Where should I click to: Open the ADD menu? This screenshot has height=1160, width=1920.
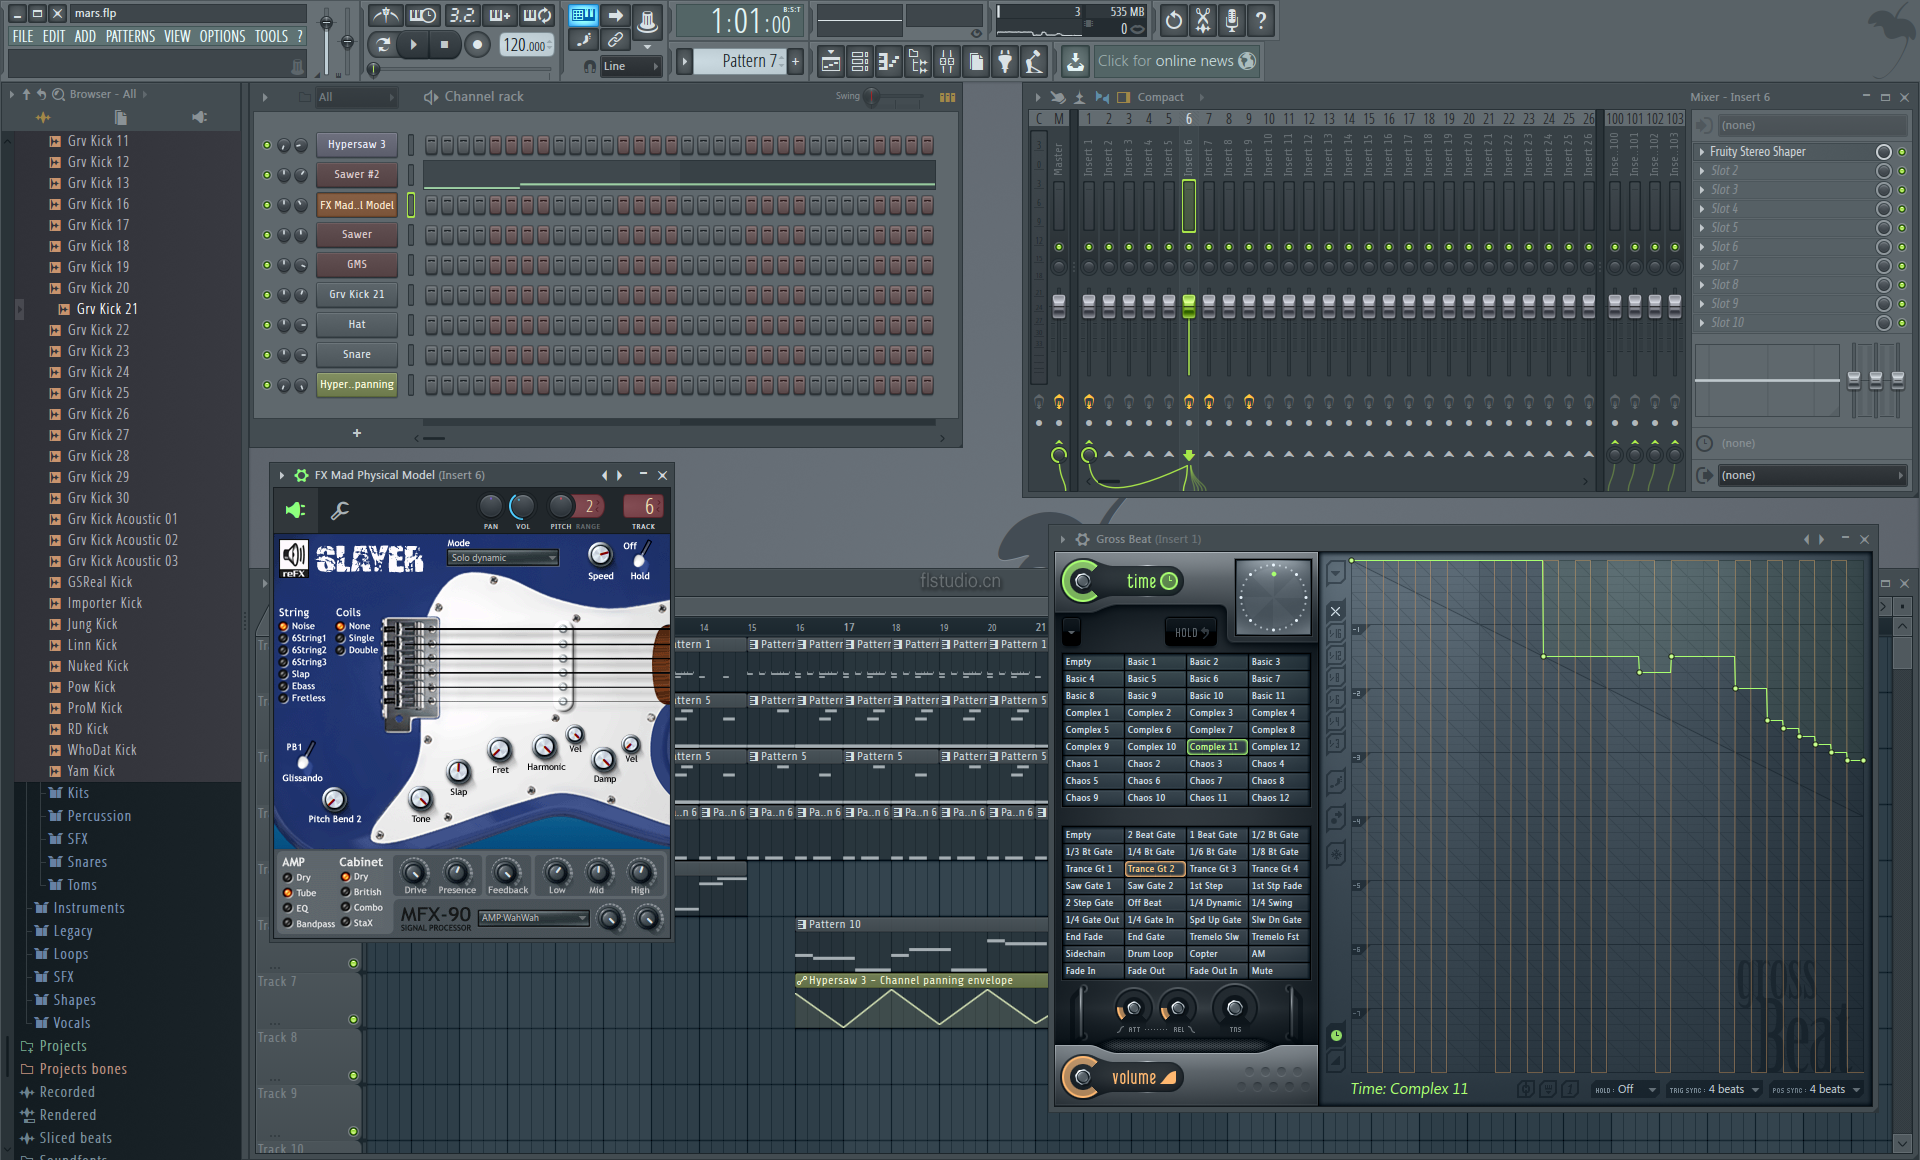[85, 36]
